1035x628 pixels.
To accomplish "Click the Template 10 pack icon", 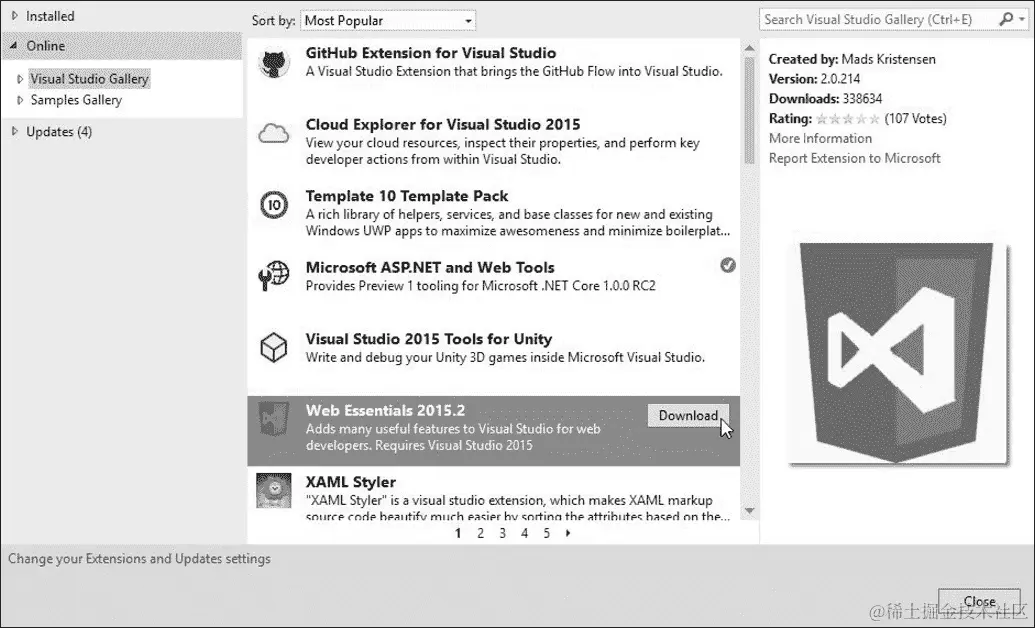I will pos(273,204).
